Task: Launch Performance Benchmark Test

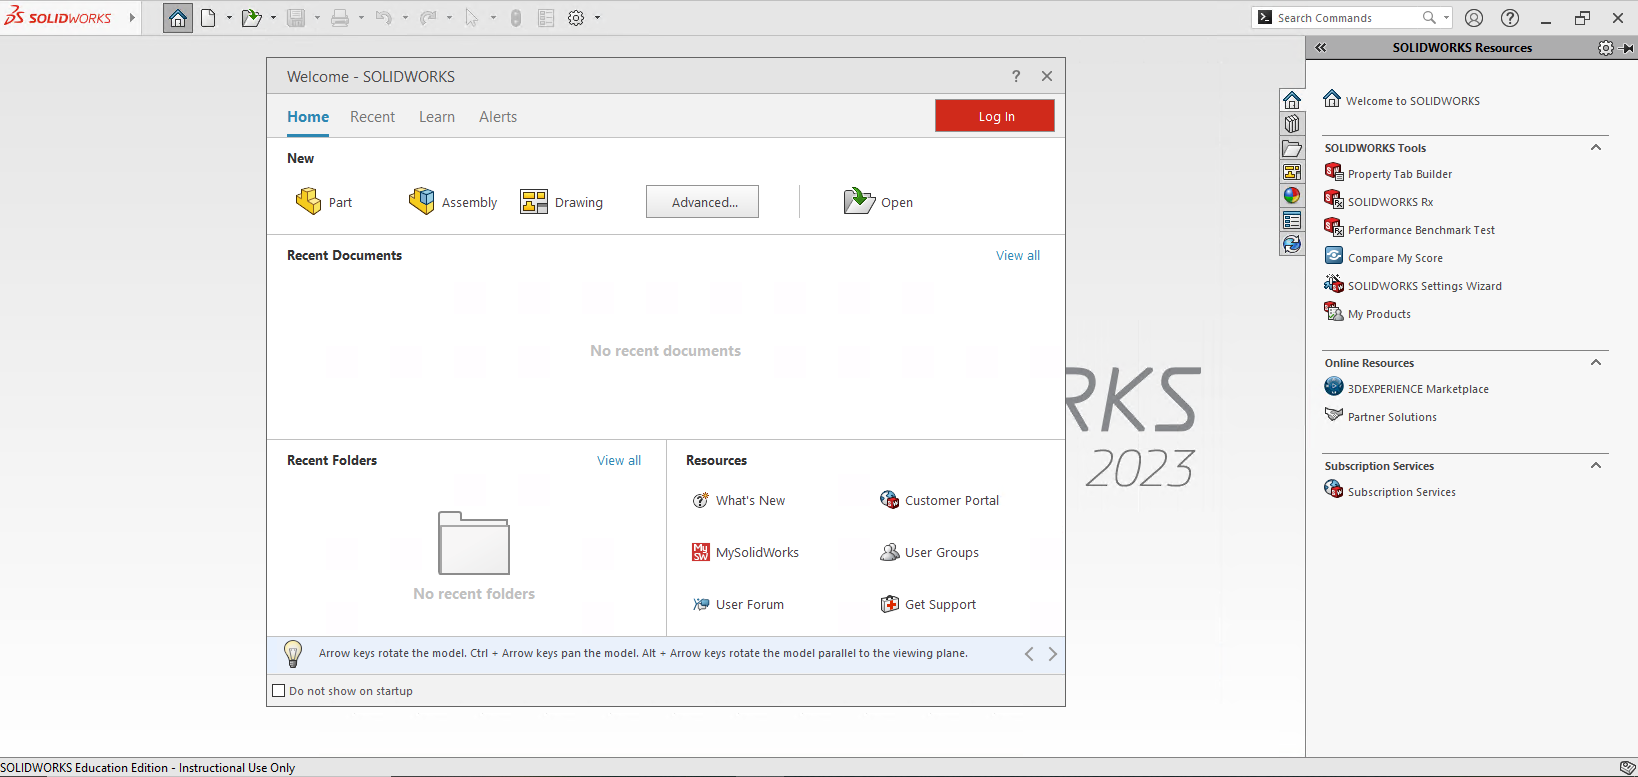Action: pyautogui.click(x=1409, y=229)
